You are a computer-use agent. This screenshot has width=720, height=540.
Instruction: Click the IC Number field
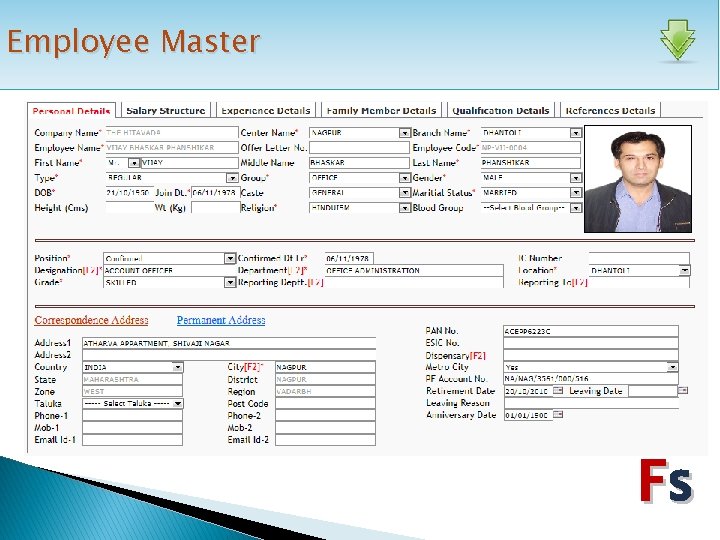tap(639, 259)
